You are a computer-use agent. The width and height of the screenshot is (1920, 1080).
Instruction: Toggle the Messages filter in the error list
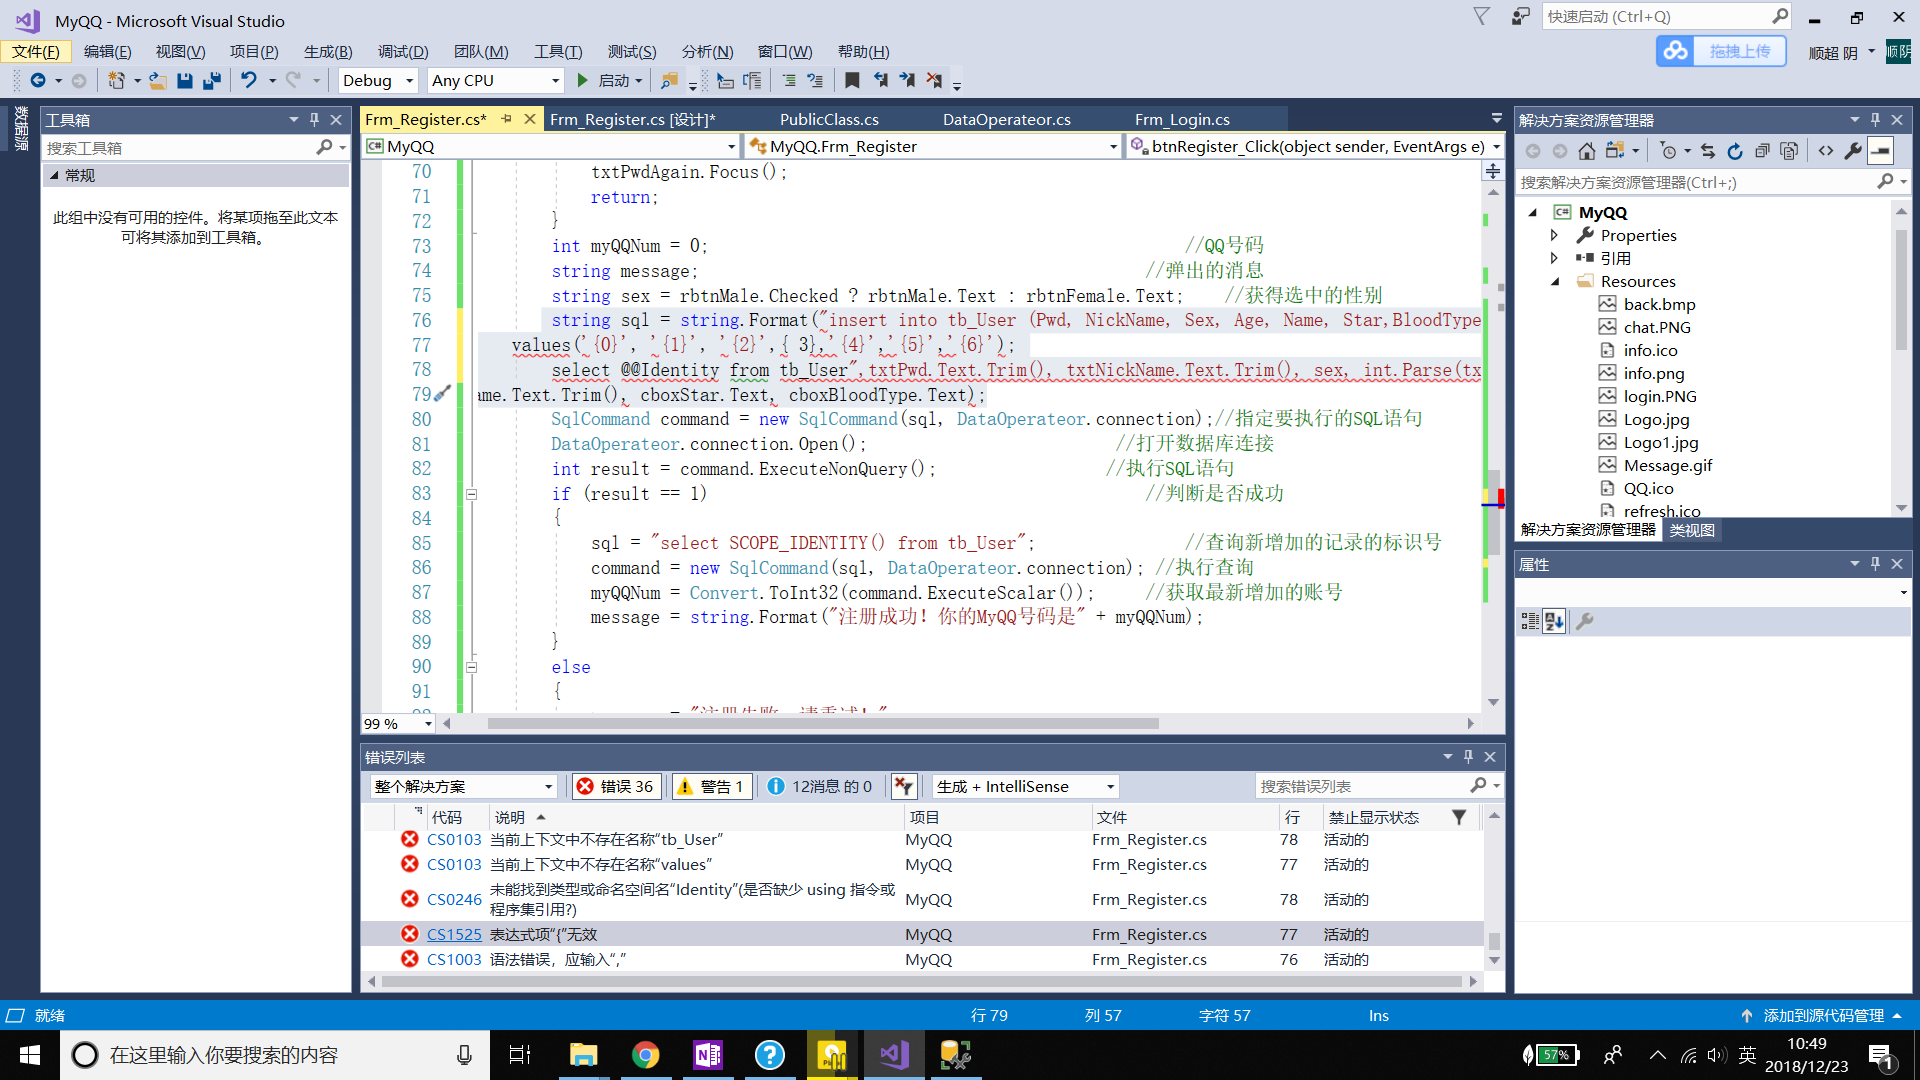819,787
